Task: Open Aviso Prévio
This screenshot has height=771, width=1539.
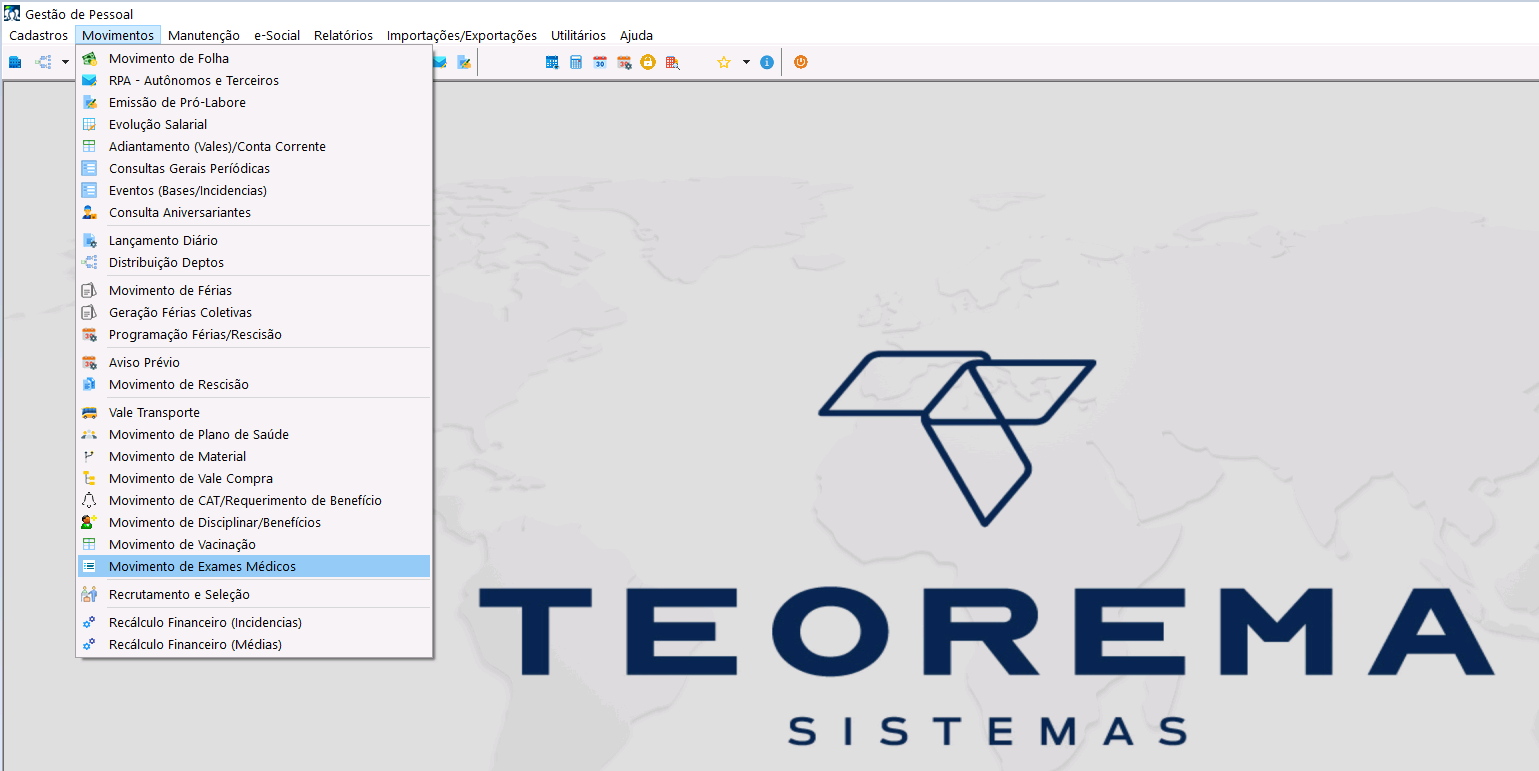Action: pyautogui.click(x=254, y=363)
